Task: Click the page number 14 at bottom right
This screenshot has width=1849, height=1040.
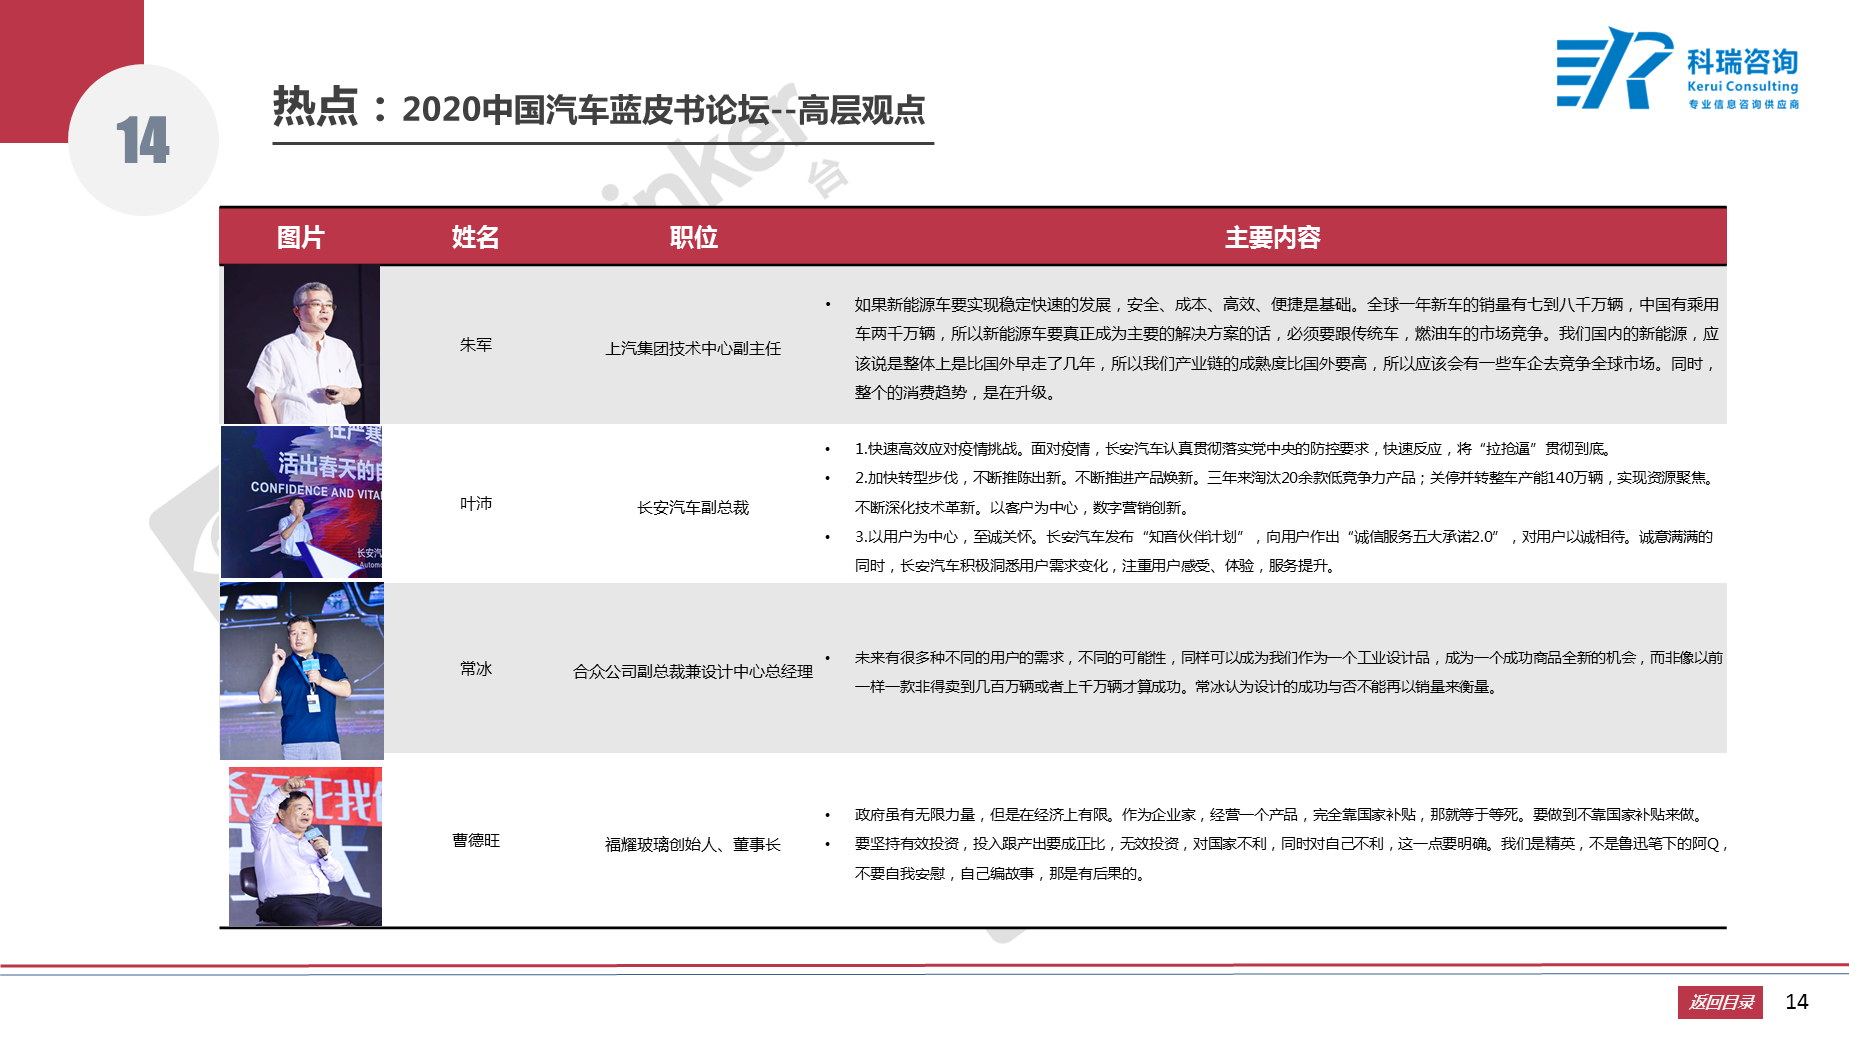Action: pyautogui.click(x=1796, y=1002)
